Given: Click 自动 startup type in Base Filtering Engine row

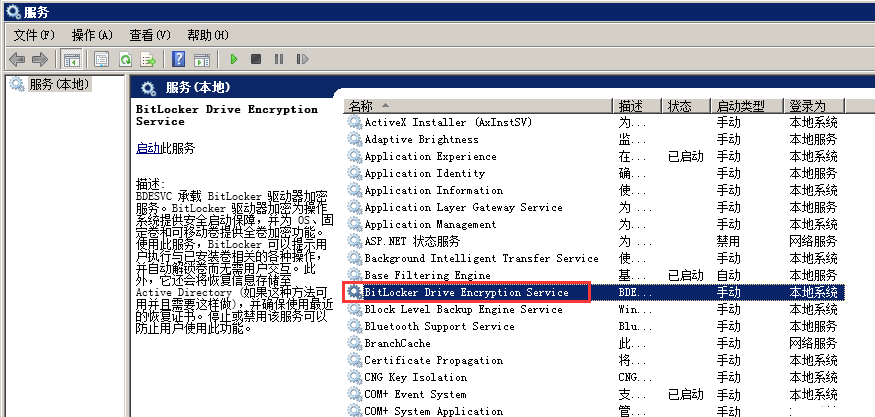Looking at the screenshot, I should pos(728,275).
